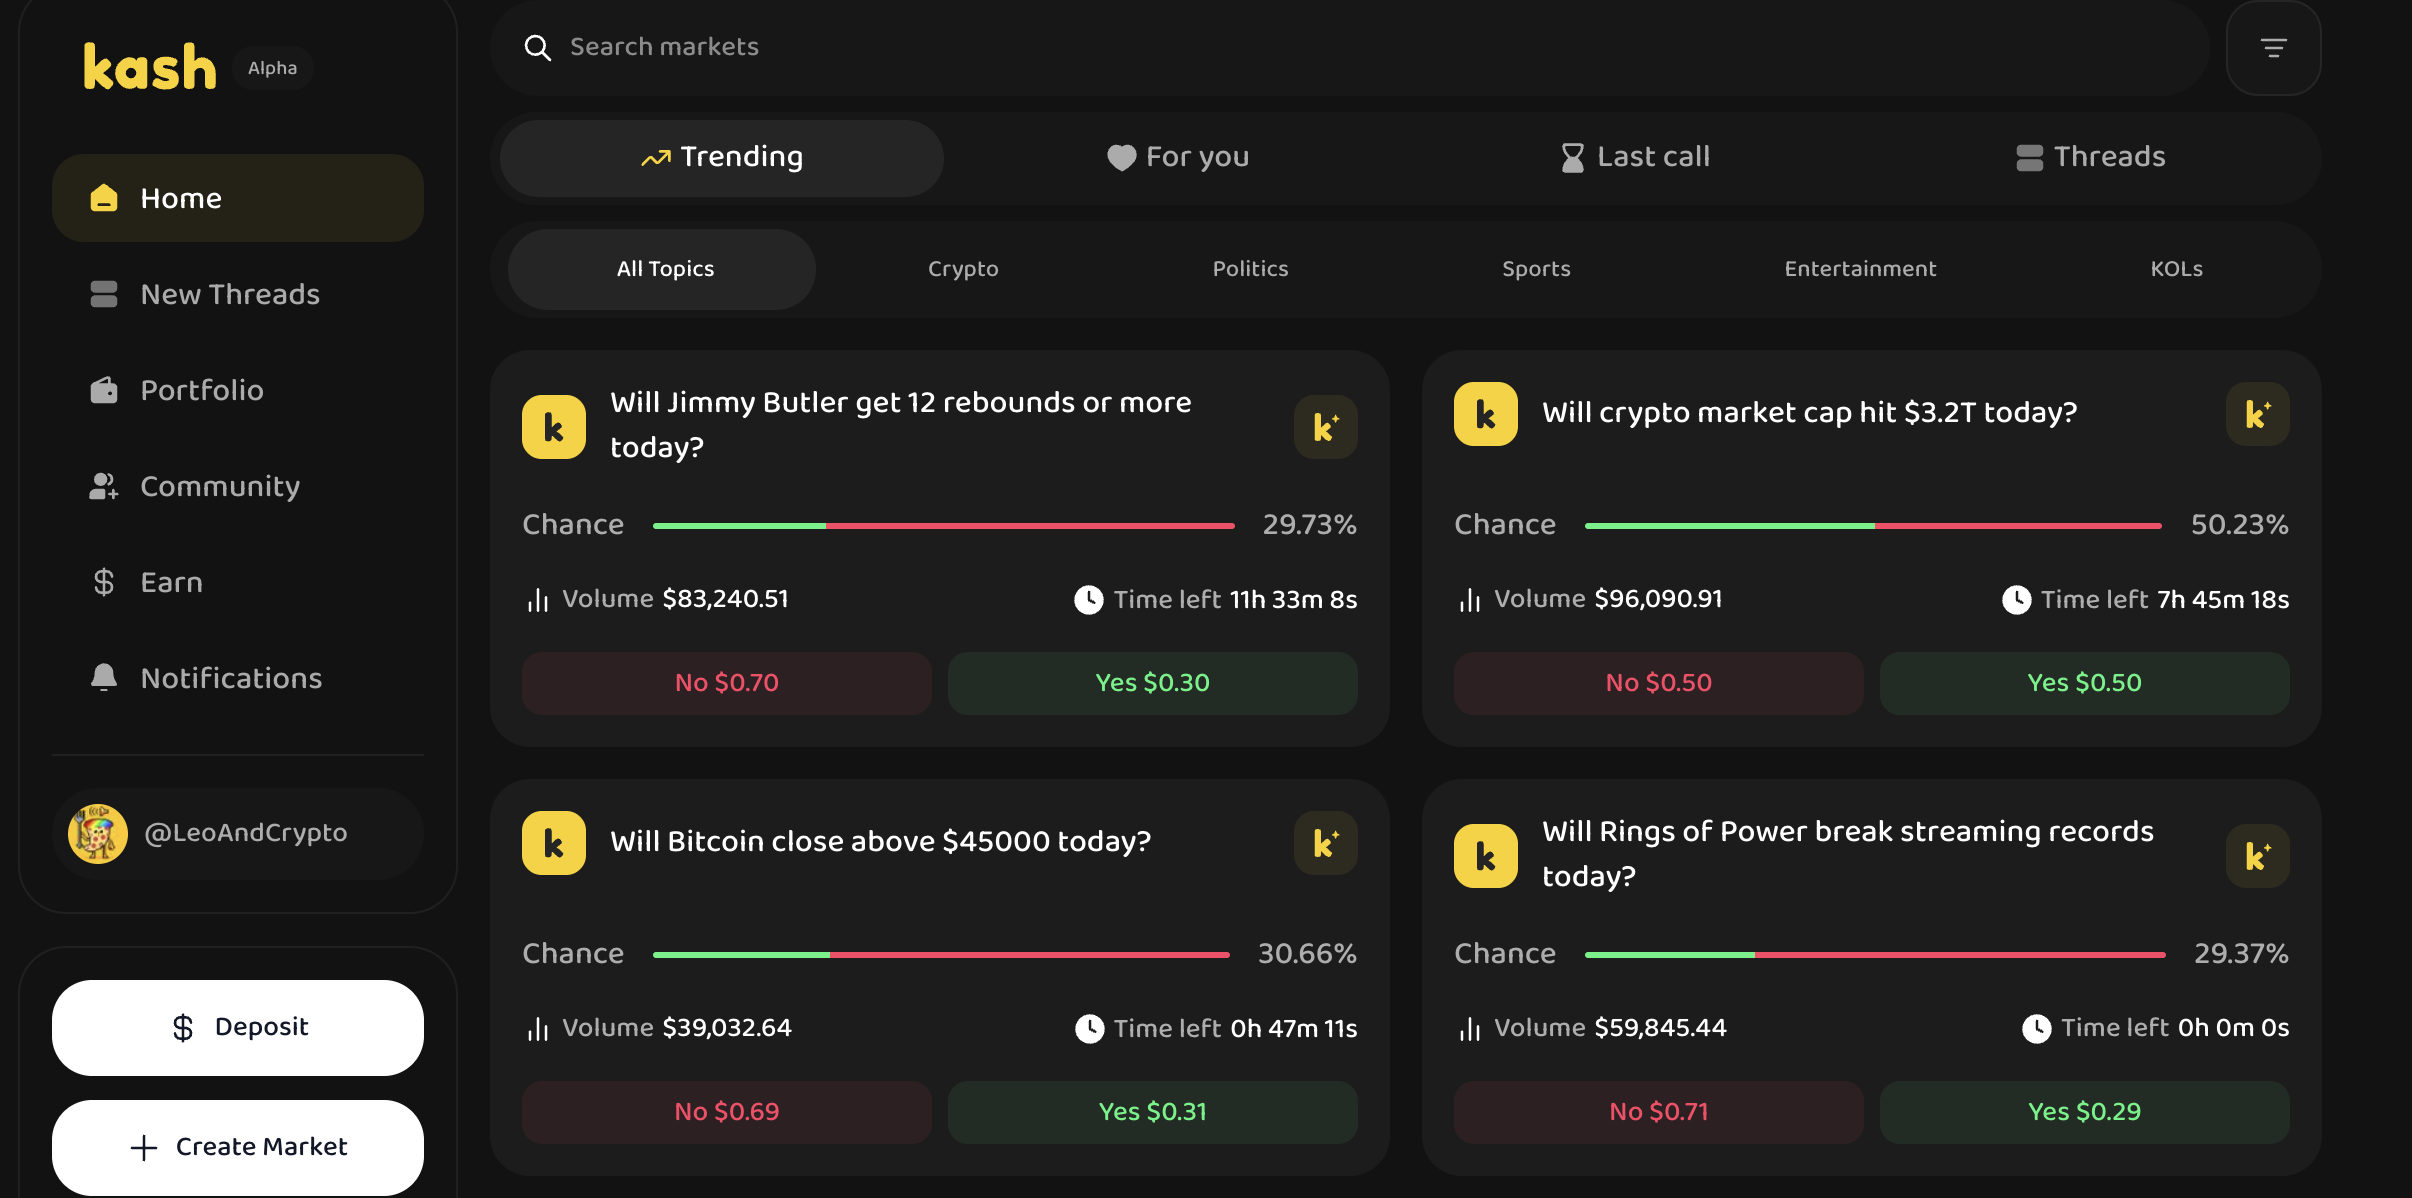This screenshot has height=1198, width=2412.
Task: Click the kash logo
Action: click(150, 68)
